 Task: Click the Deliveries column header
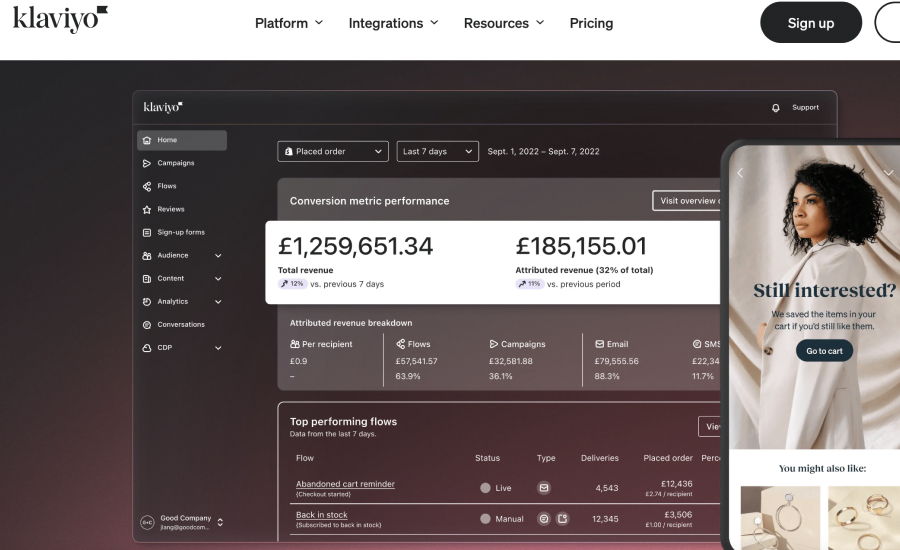pyautogui.click(x=600, y=458)
